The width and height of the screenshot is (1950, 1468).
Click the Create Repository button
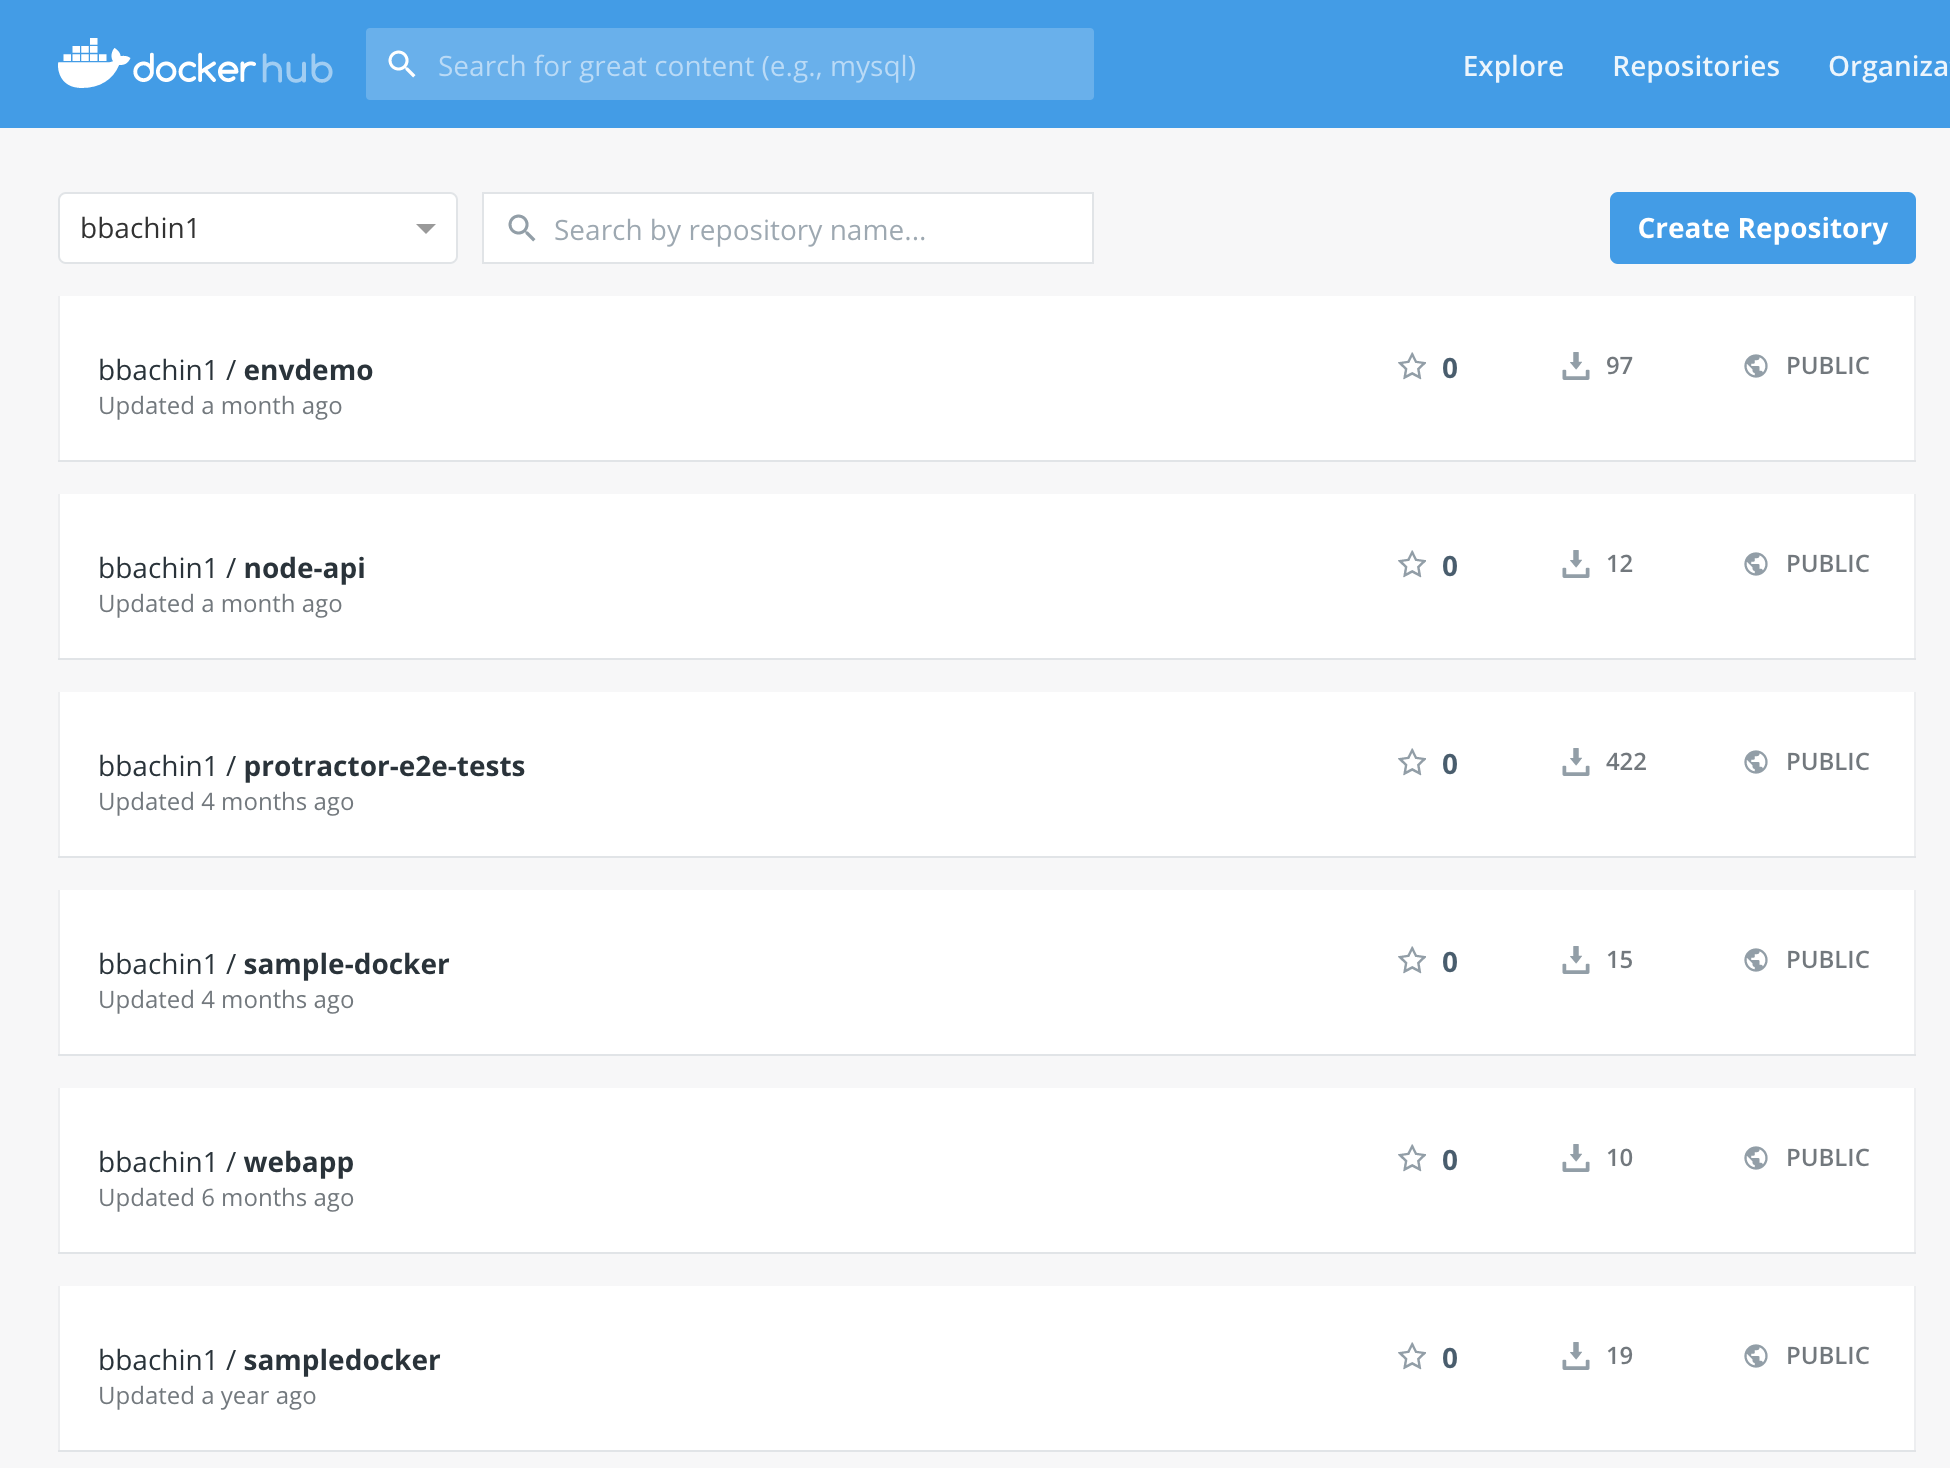pos(1761,228)
